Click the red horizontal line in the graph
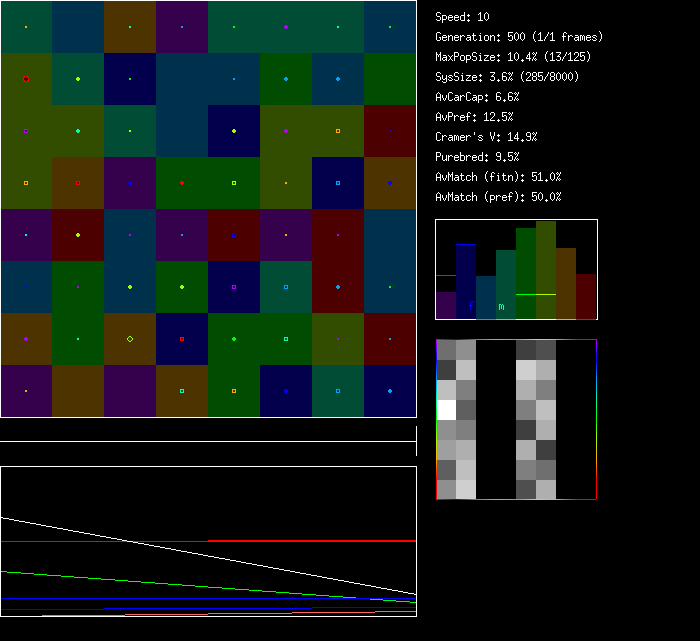700x641 pixels. 310,540
